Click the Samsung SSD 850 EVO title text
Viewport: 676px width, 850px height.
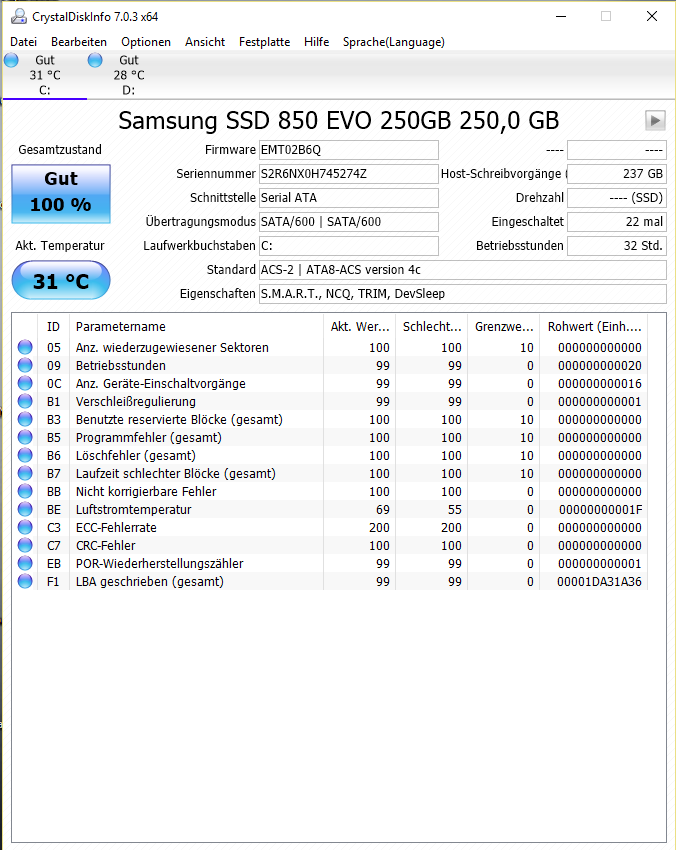click(x=338, y=120)
